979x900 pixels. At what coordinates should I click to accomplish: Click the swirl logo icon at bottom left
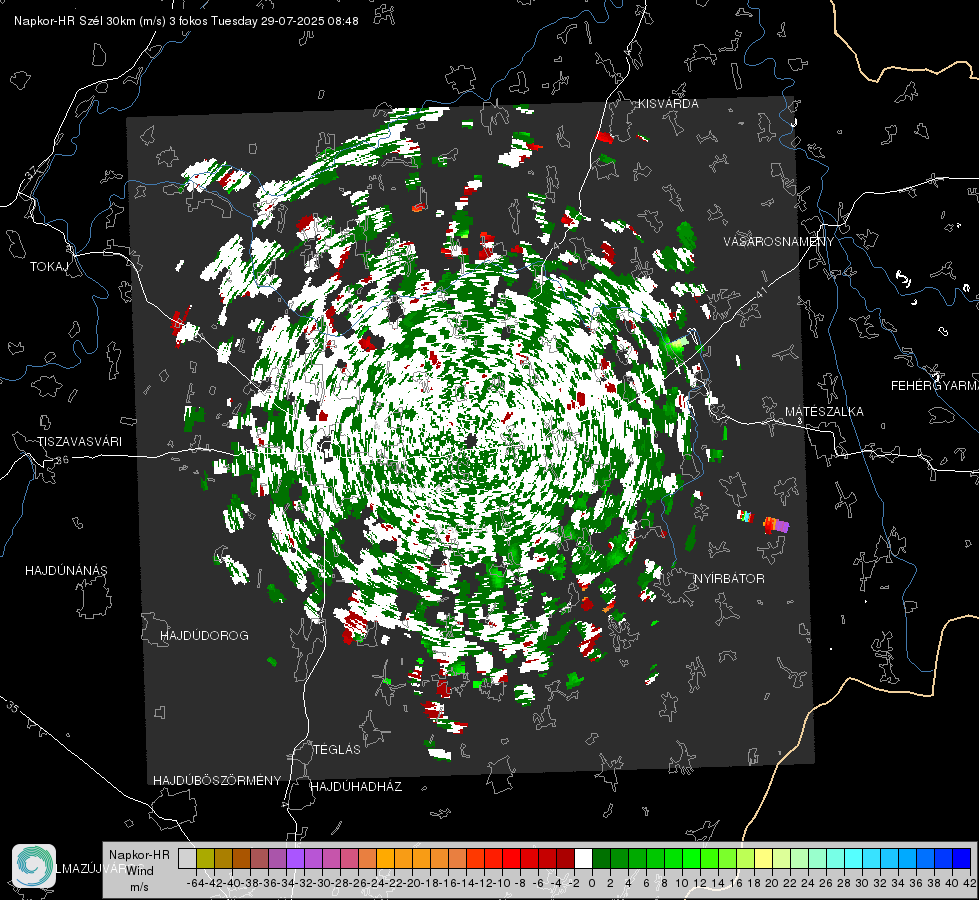pos(34,866)
